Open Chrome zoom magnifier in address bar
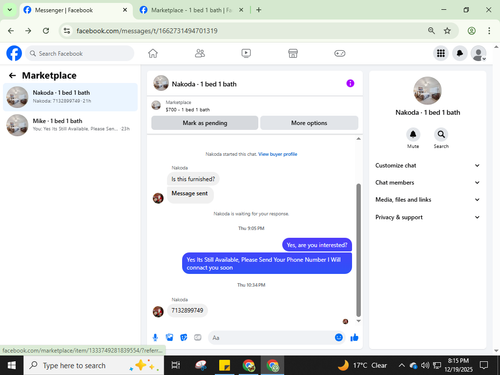The image size is (500, 375). pyautogui.click(x=431, y=31)
